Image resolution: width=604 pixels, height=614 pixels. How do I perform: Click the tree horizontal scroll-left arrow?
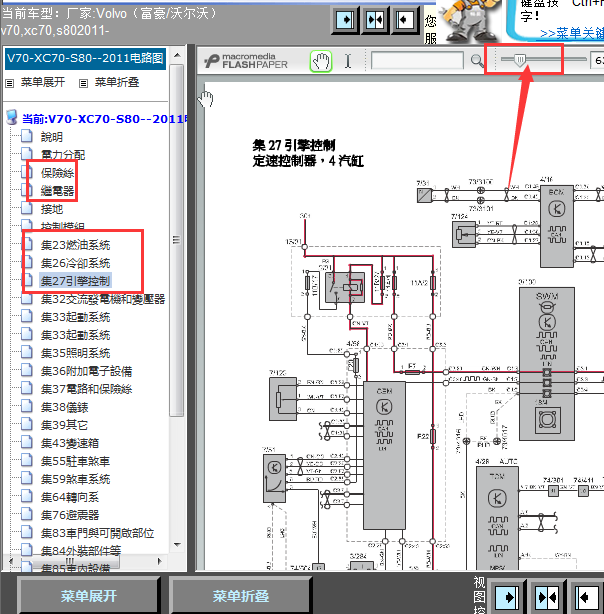11,561
